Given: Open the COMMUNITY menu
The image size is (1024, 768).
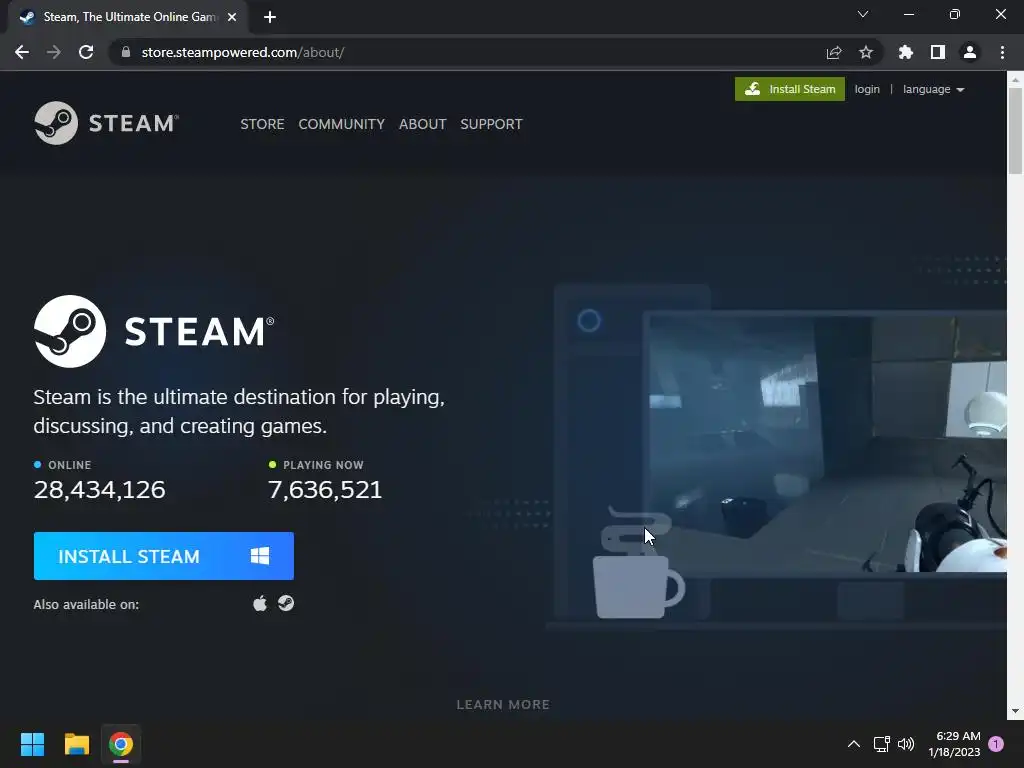Looking at the screenshot, I should (x=342, y=124).
